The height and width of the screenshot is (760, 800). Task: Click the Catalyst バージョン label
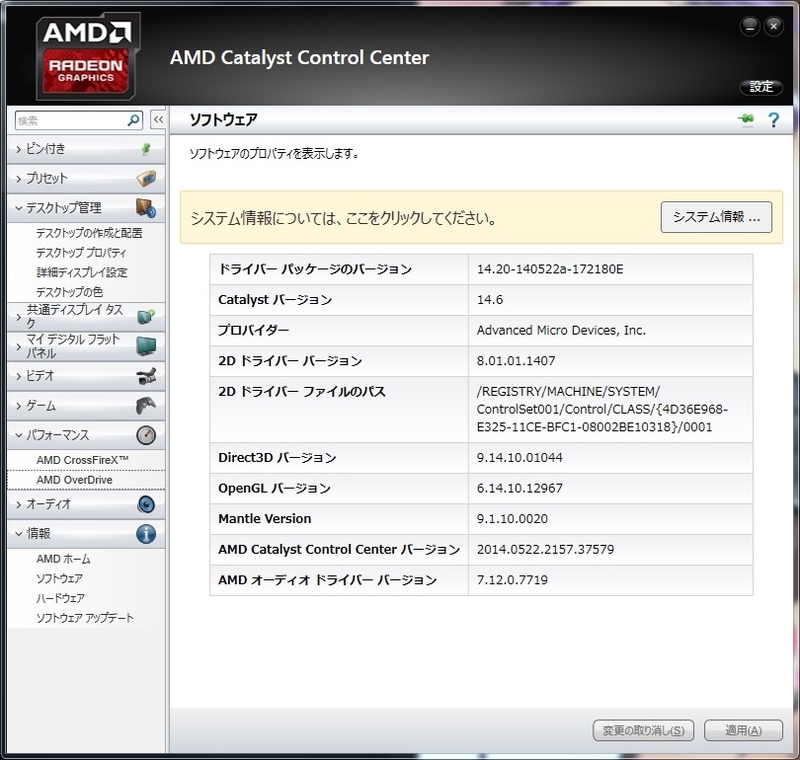[275, 300]
